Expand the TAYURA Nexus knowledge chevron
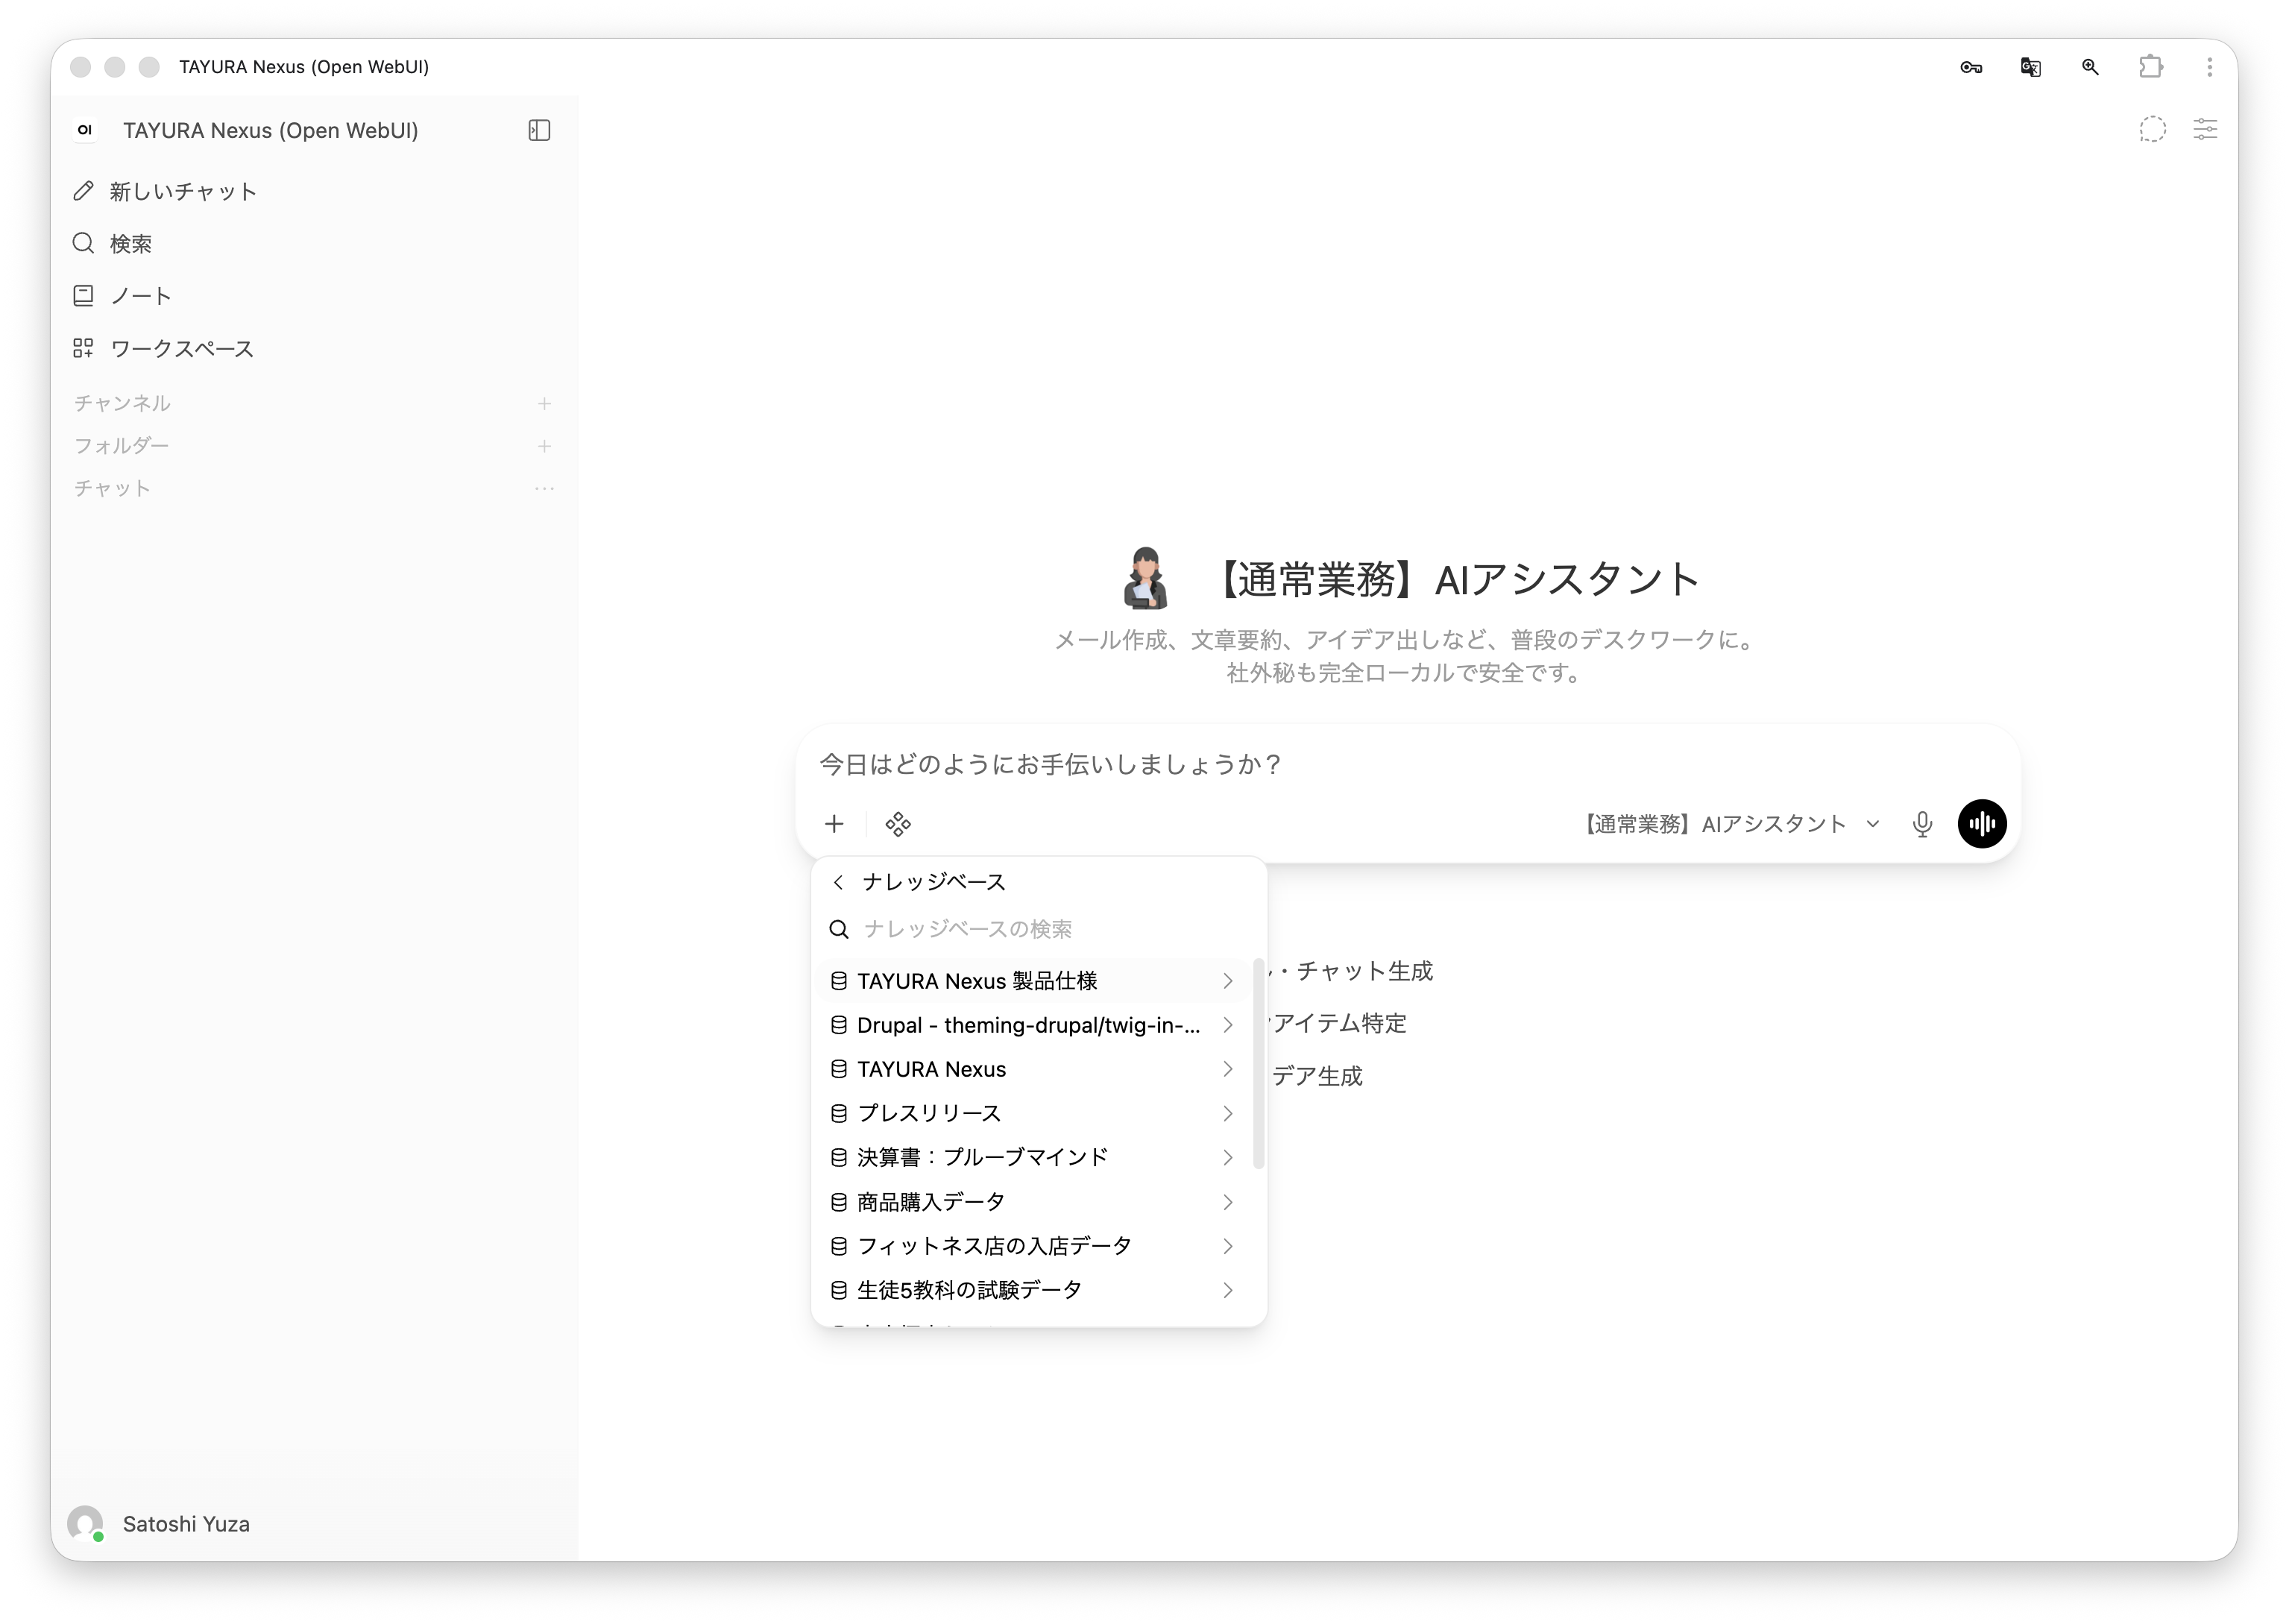 pos(1228,1069)
